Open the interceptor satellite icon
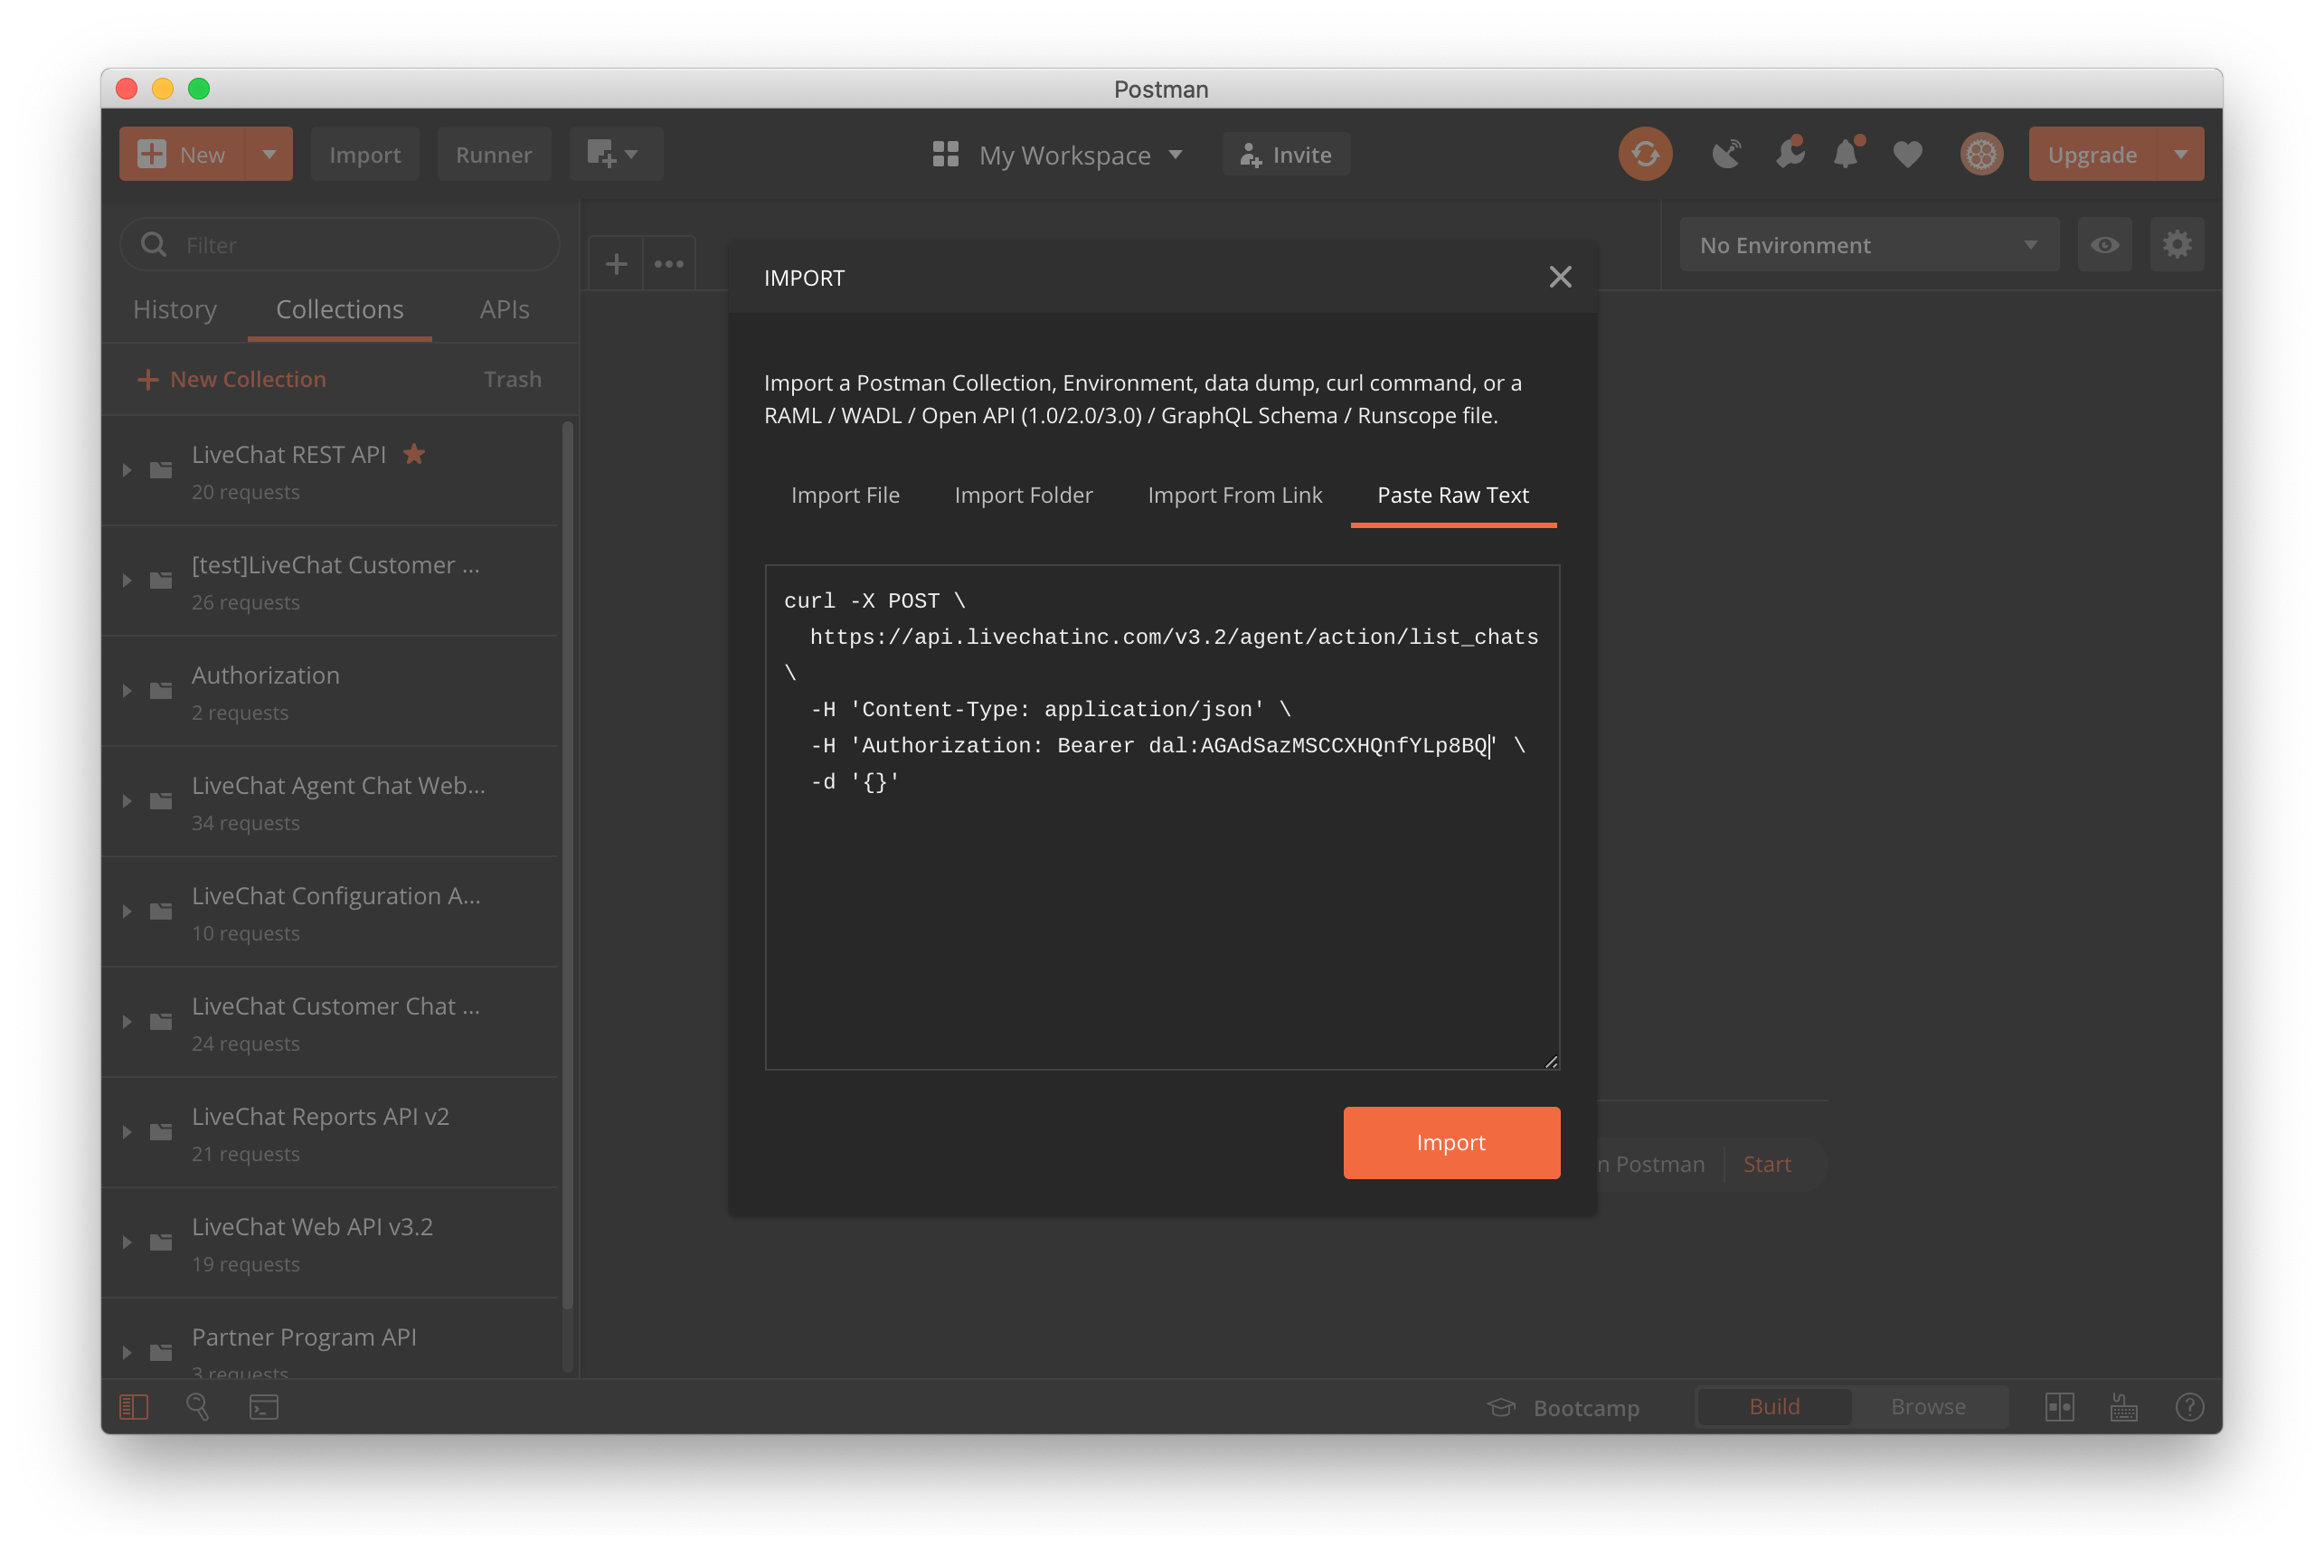 (1726, 154)
